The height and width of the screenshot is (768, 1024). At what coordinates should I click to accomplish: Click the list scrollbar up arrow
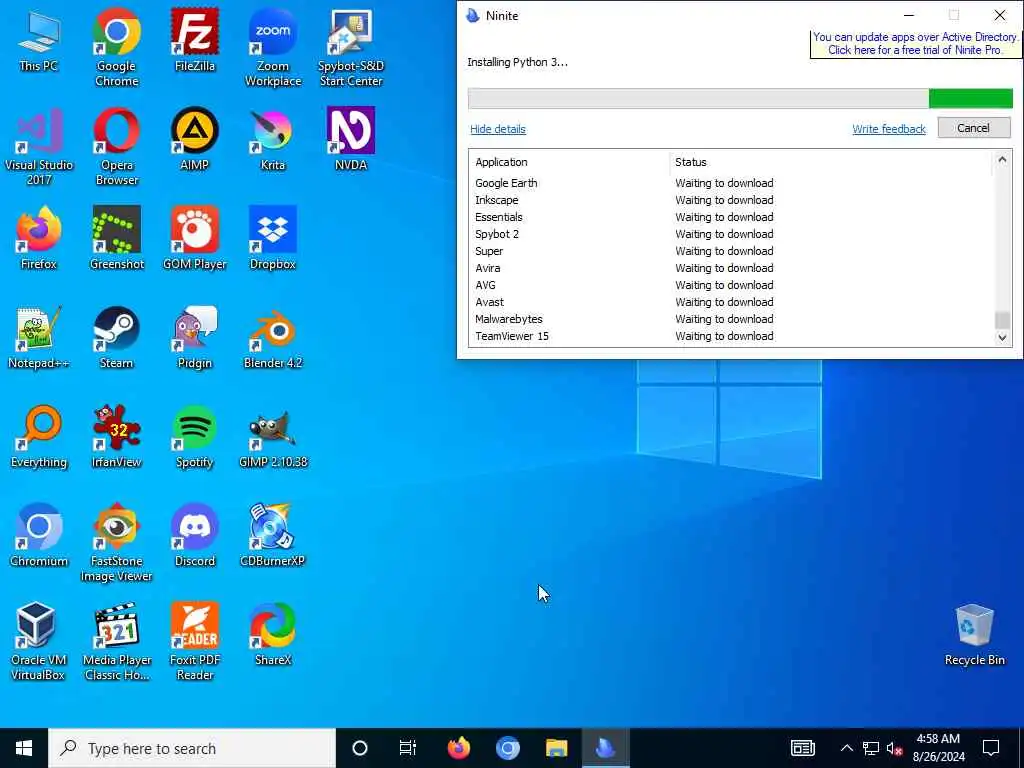pyautogui.click(x=1002, y=159)
